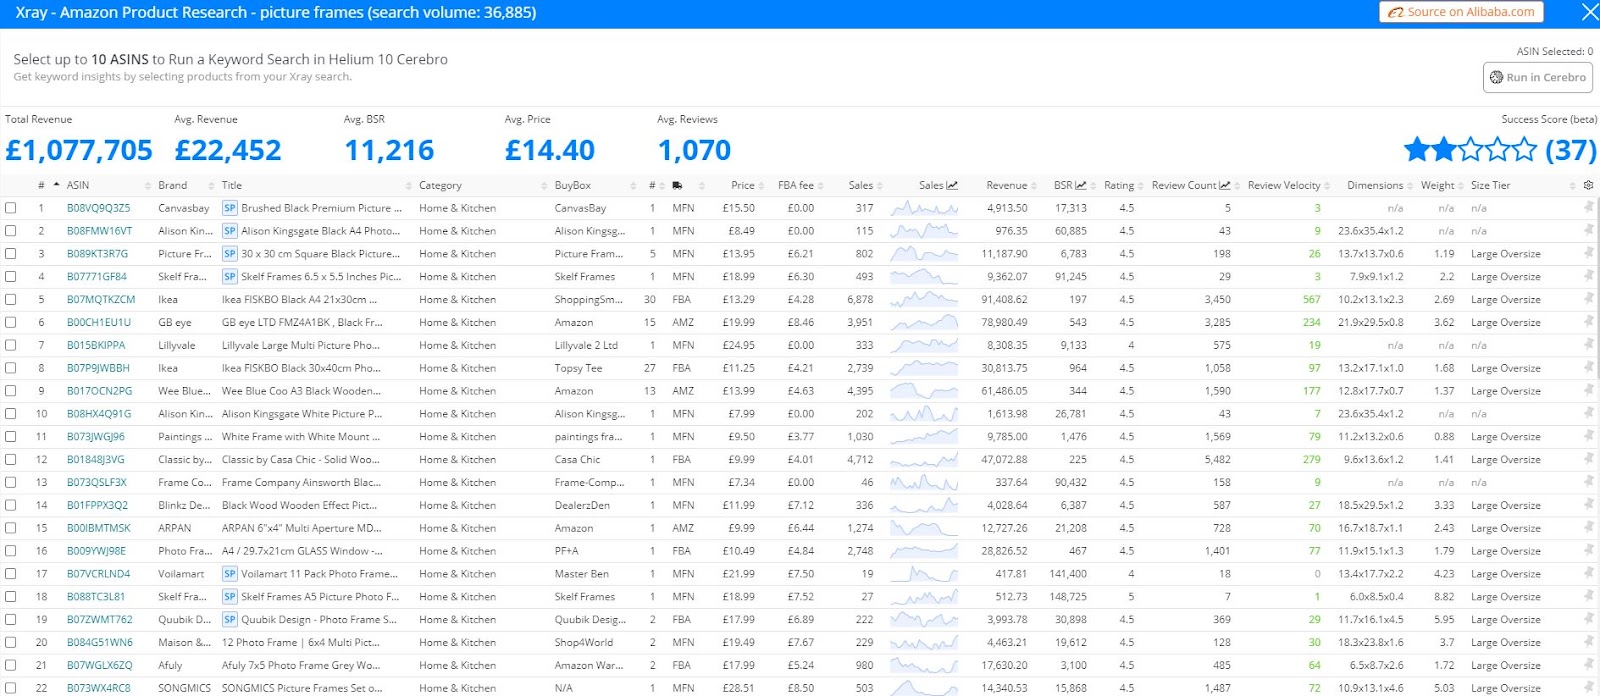Open Source on Alibaba.com
The width and height of the screenshot is (1600, 696).
[1461, 12]
